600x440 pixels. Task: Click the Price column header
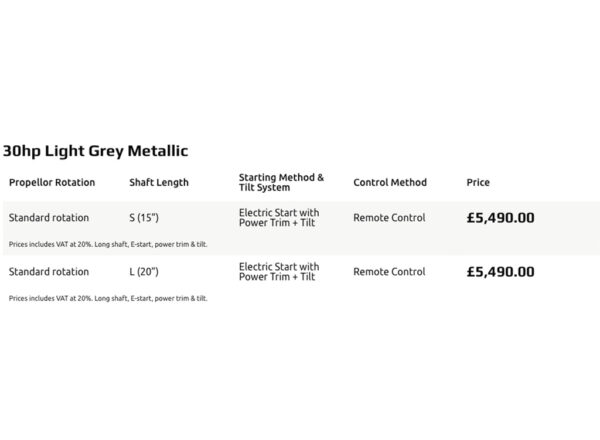[x=478, y=182]
